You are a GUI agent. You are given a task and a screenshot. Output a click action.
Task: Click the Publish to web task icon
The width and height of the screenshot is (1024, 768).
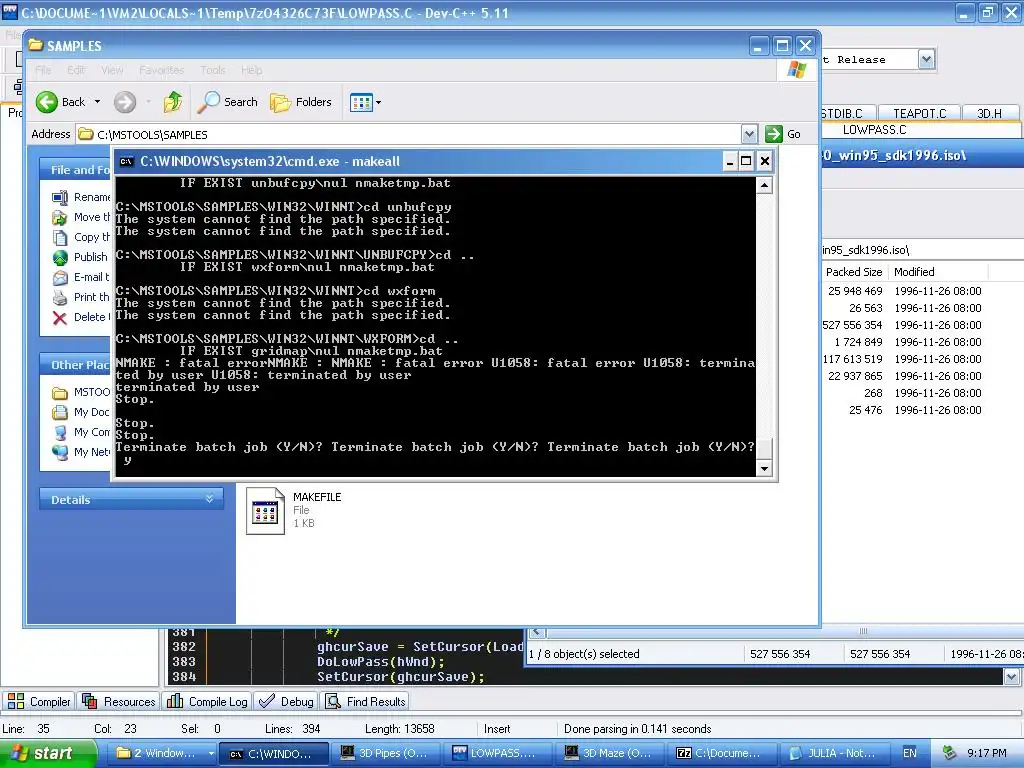(x=60, y=257)
